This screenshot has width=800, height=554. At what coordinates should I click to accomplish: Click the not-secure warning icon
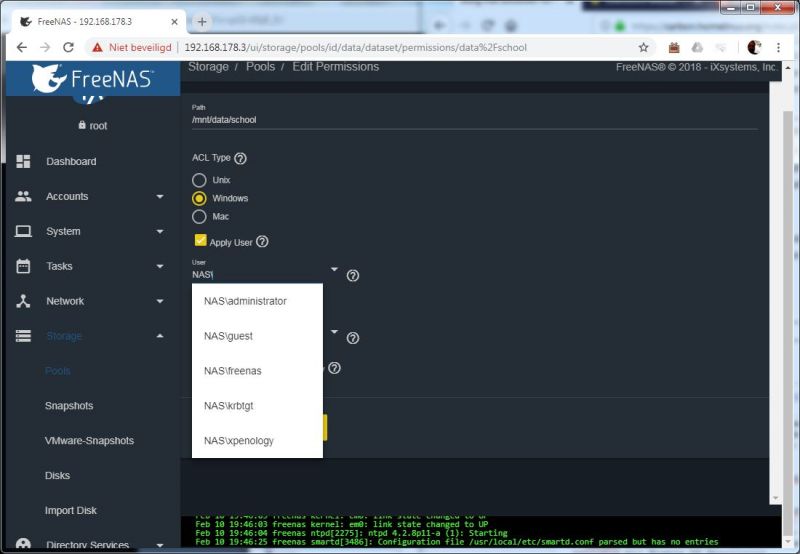coord(97,47)
